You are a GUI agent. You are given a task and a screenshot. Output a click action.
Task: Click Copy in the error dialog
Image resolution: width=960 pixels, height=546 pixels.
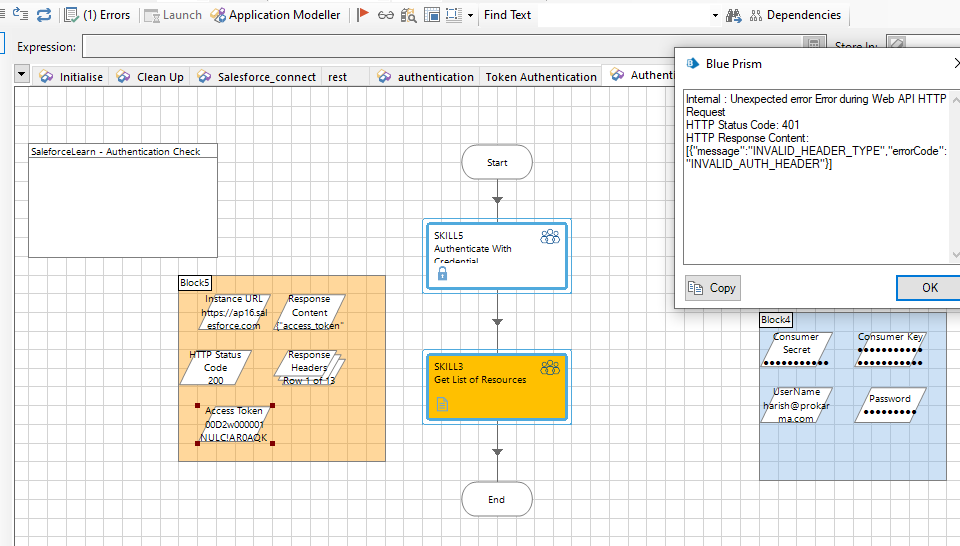713,288
